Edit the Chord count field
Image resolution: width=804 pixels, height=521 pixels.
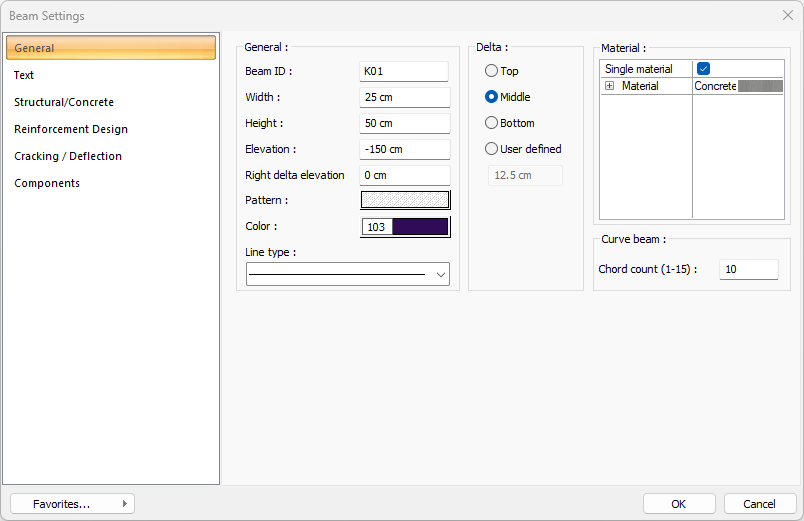pos(747,270)
